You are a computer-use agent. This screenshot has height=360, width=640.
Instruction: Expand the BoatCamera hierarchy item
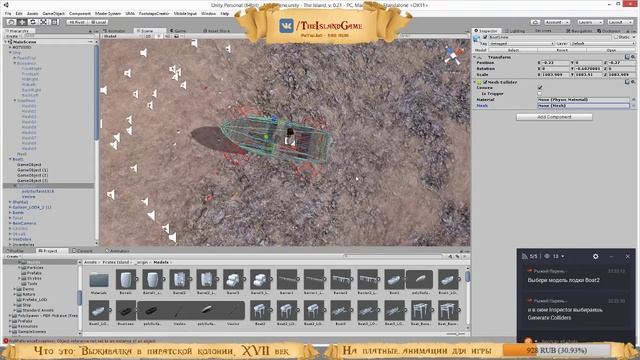pos(10,223)
